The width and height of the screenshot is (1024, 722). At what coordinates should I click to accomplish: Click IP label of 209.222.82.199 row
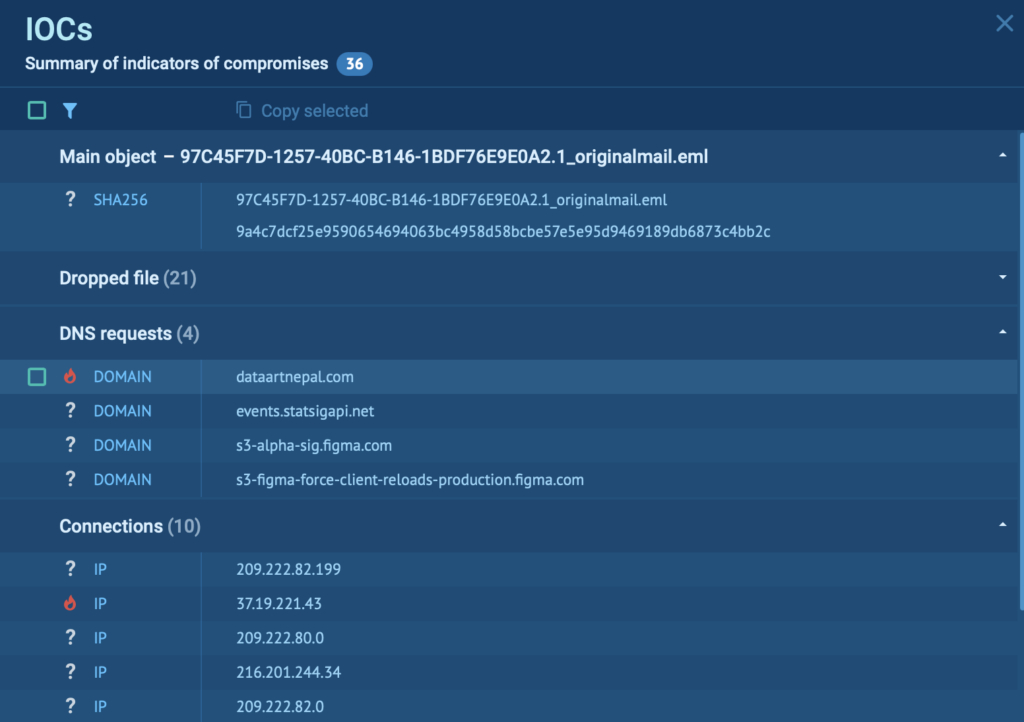(100, 569)
